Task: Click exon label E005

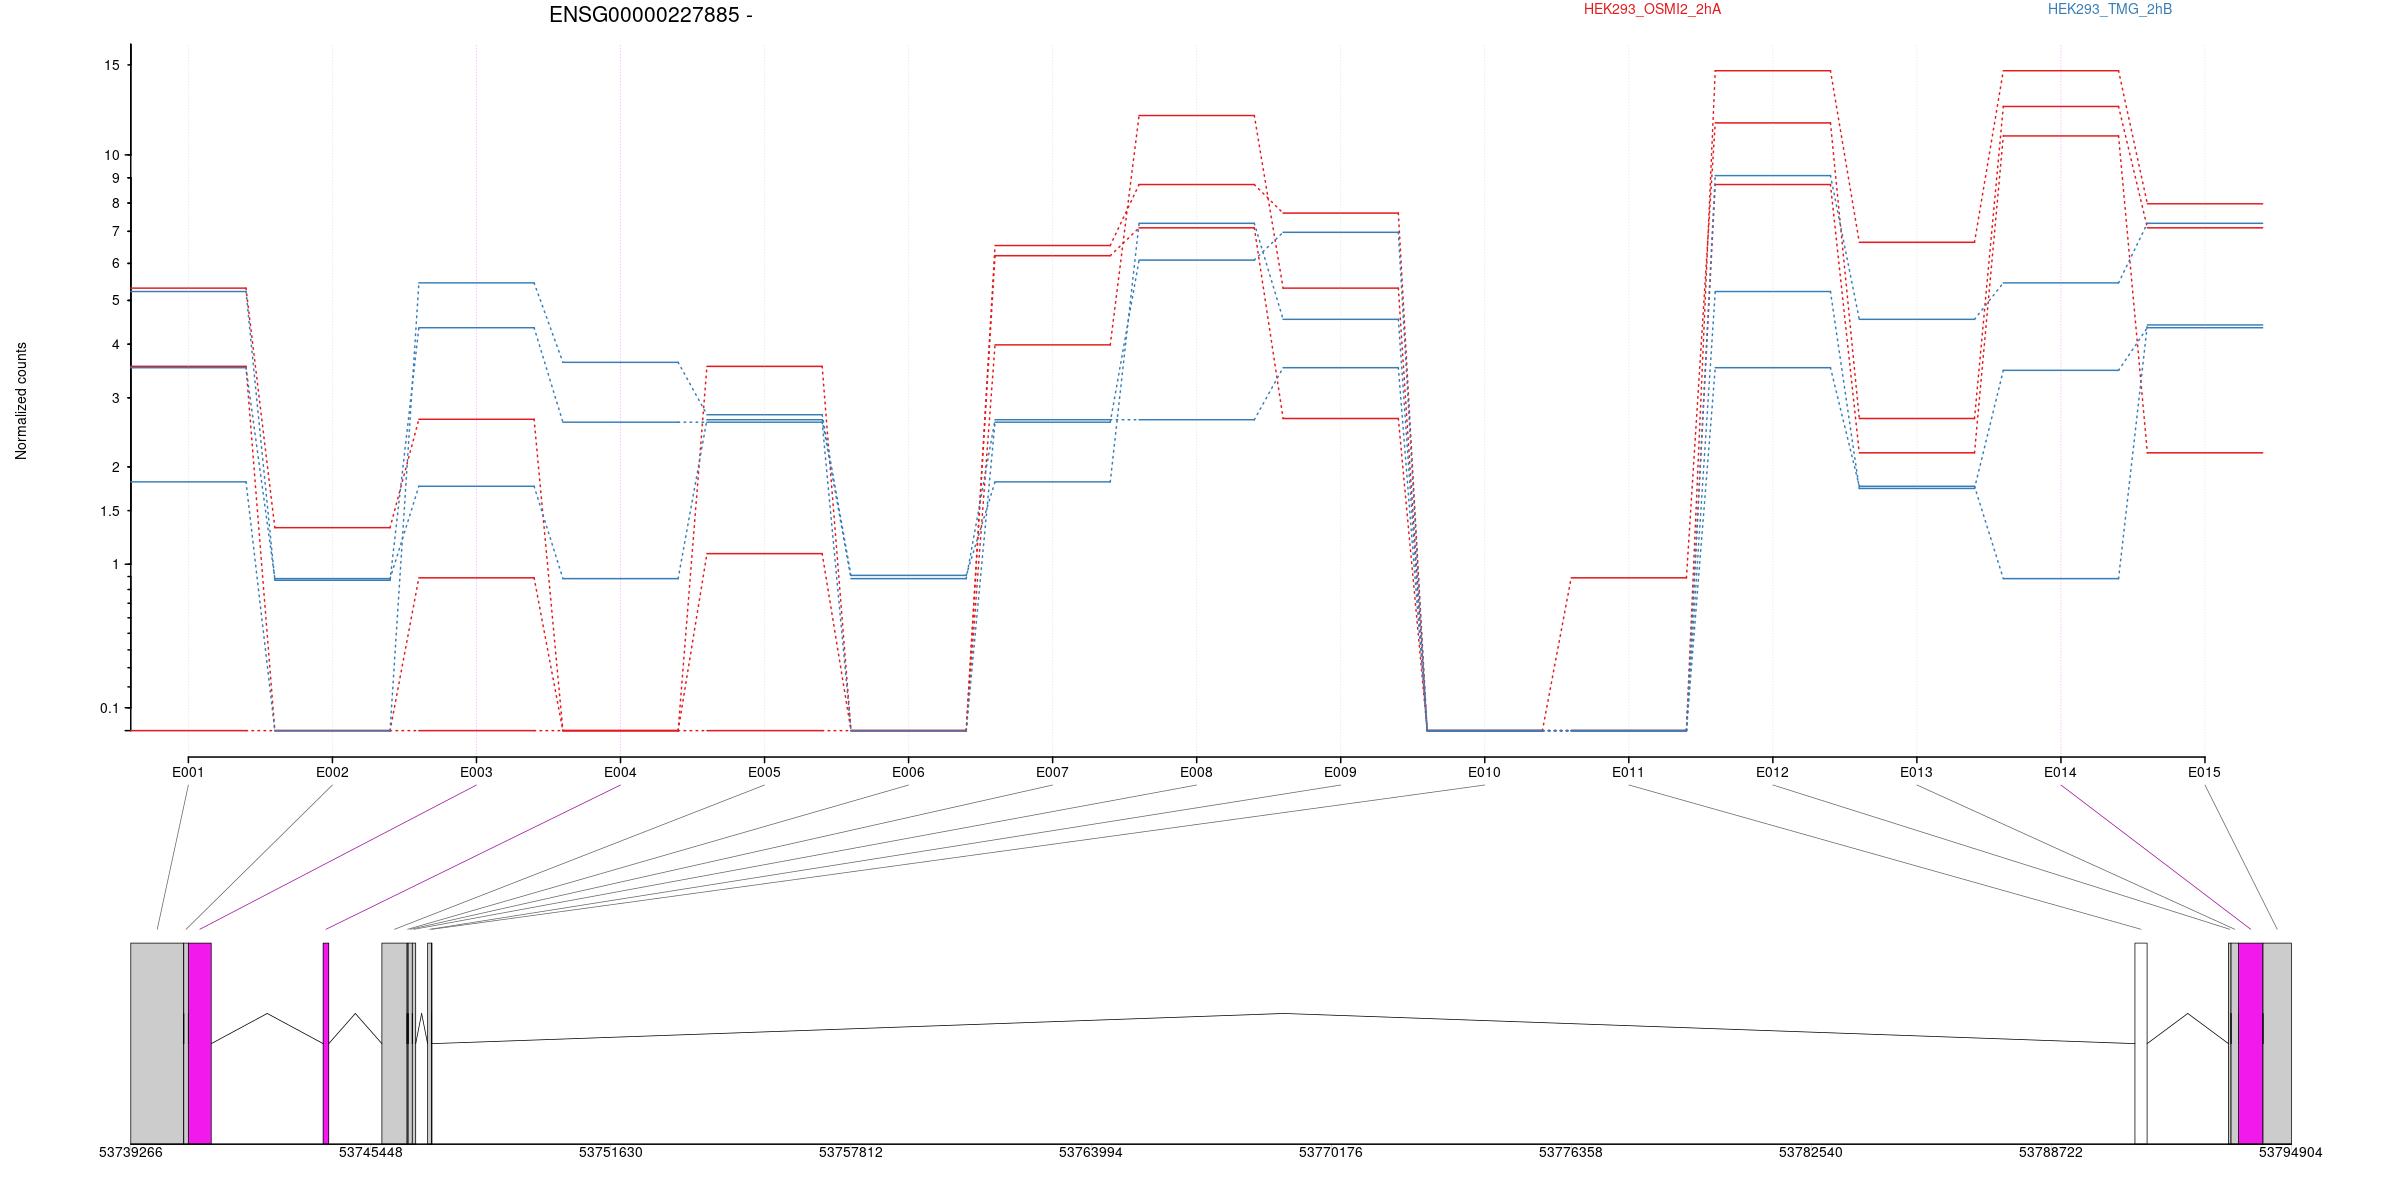Action: tap(764, 772)
